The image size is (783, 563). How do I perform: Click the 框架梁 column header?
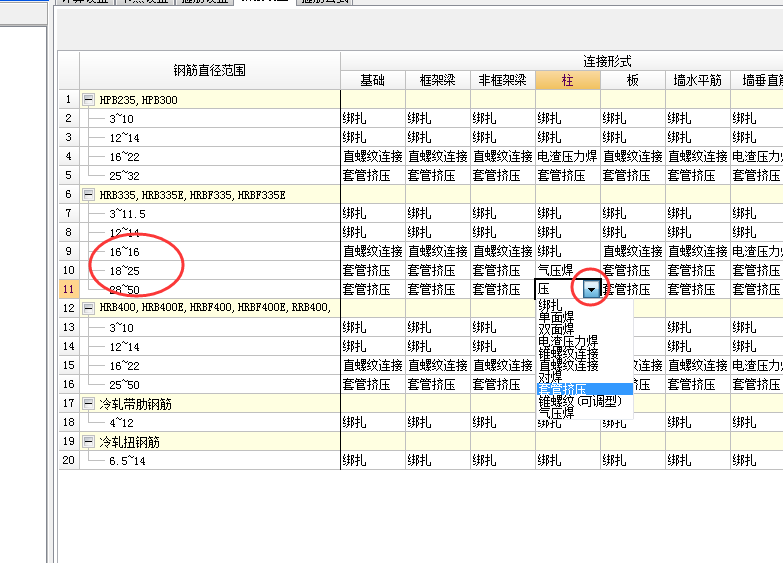point(437,80)
